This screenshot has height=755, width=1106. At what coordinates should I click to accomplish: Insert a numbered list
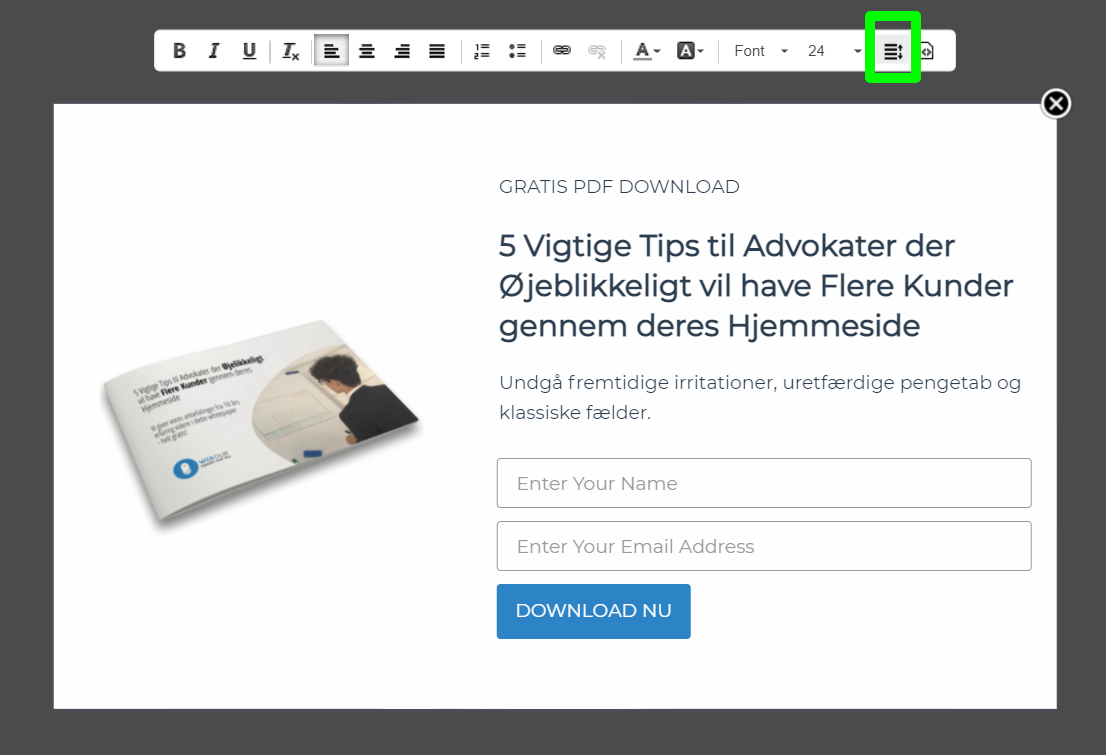click(482, 51)
